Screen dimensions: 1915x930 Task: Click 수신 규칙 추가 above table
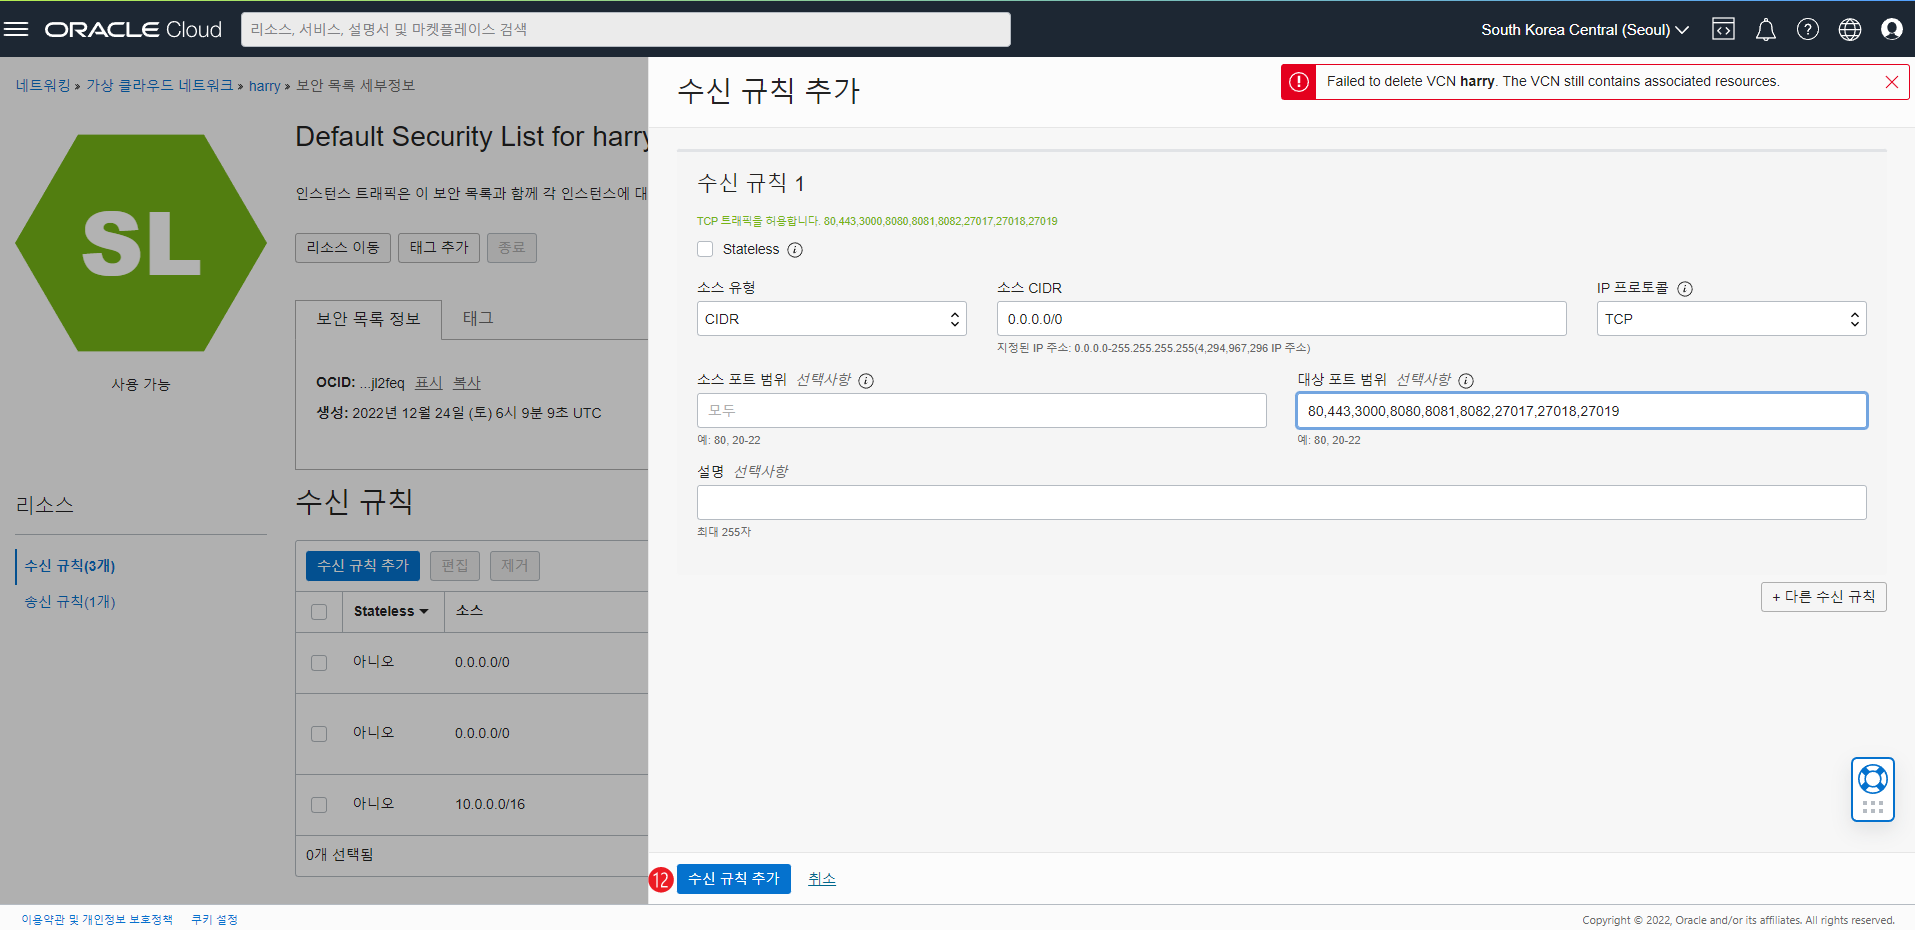coord(363,566)
